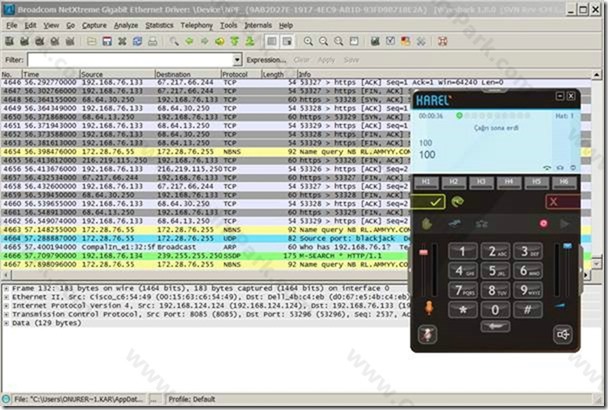Open the Statistics menu

[x=159, y=26]
